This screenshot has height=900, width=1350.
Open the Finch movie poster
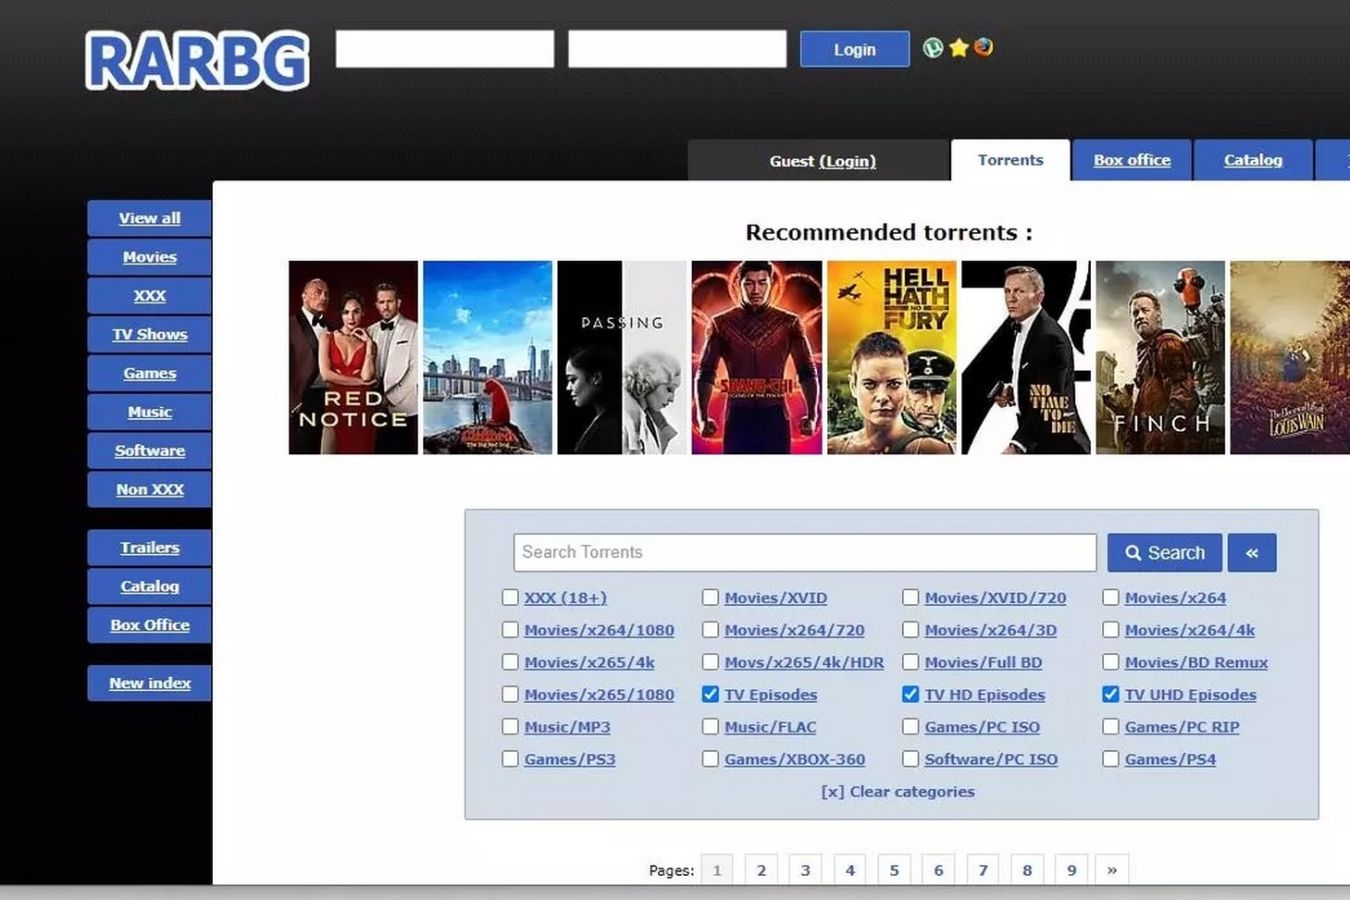(x=1160, y=357)
